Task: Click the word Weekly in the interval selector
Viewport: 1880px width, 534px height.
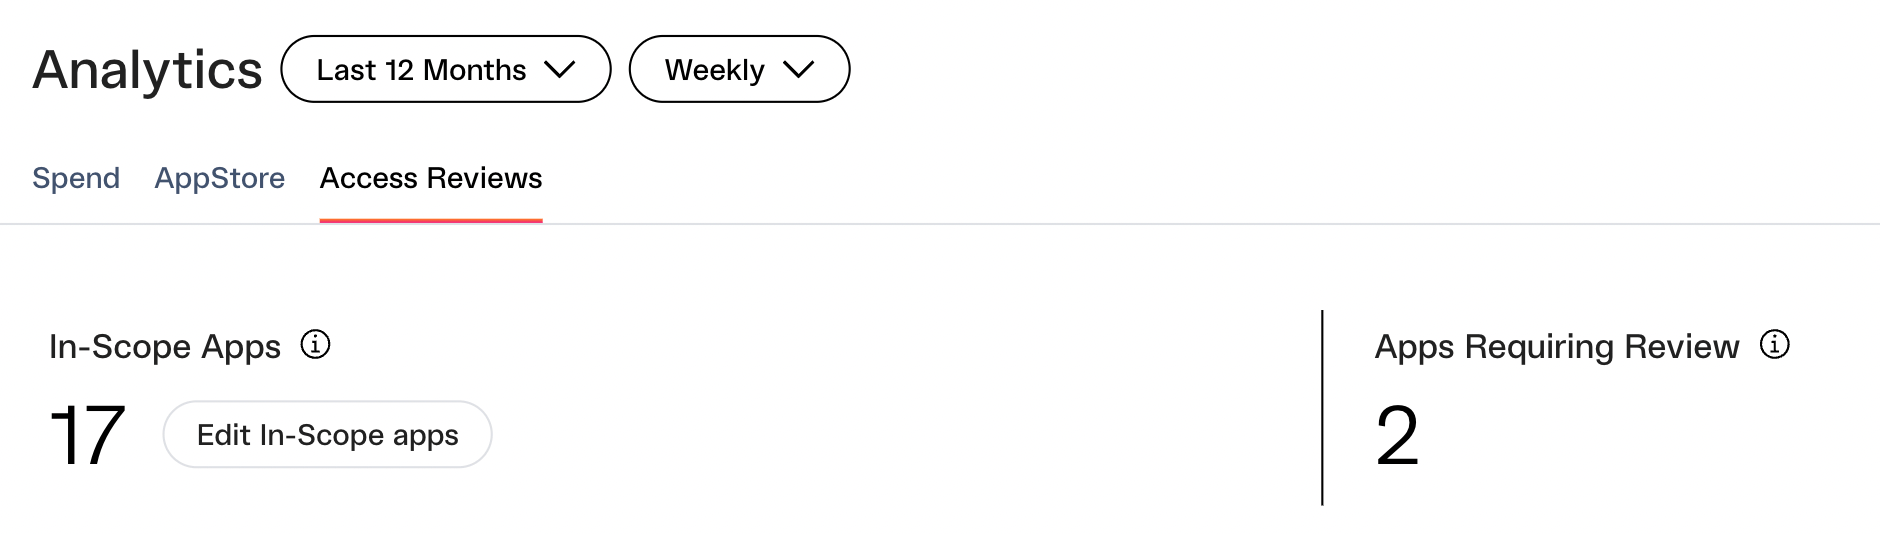Action: click(x=715, y=70)
